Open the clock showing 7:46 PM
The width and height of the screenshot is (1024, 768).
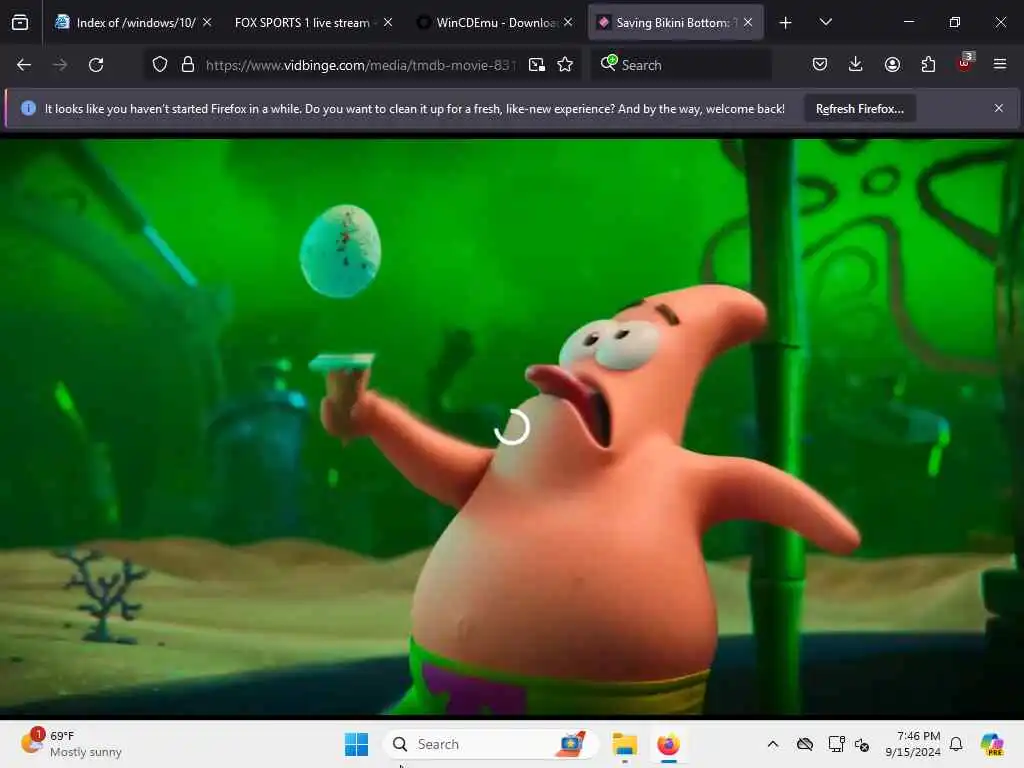(x=913, y=744)
